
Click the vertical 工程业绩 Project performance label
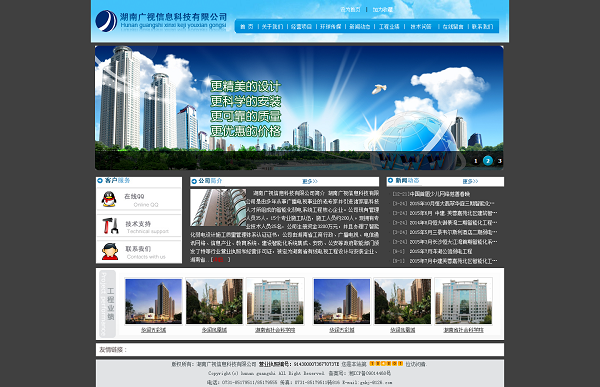click(x=108, y=304)
